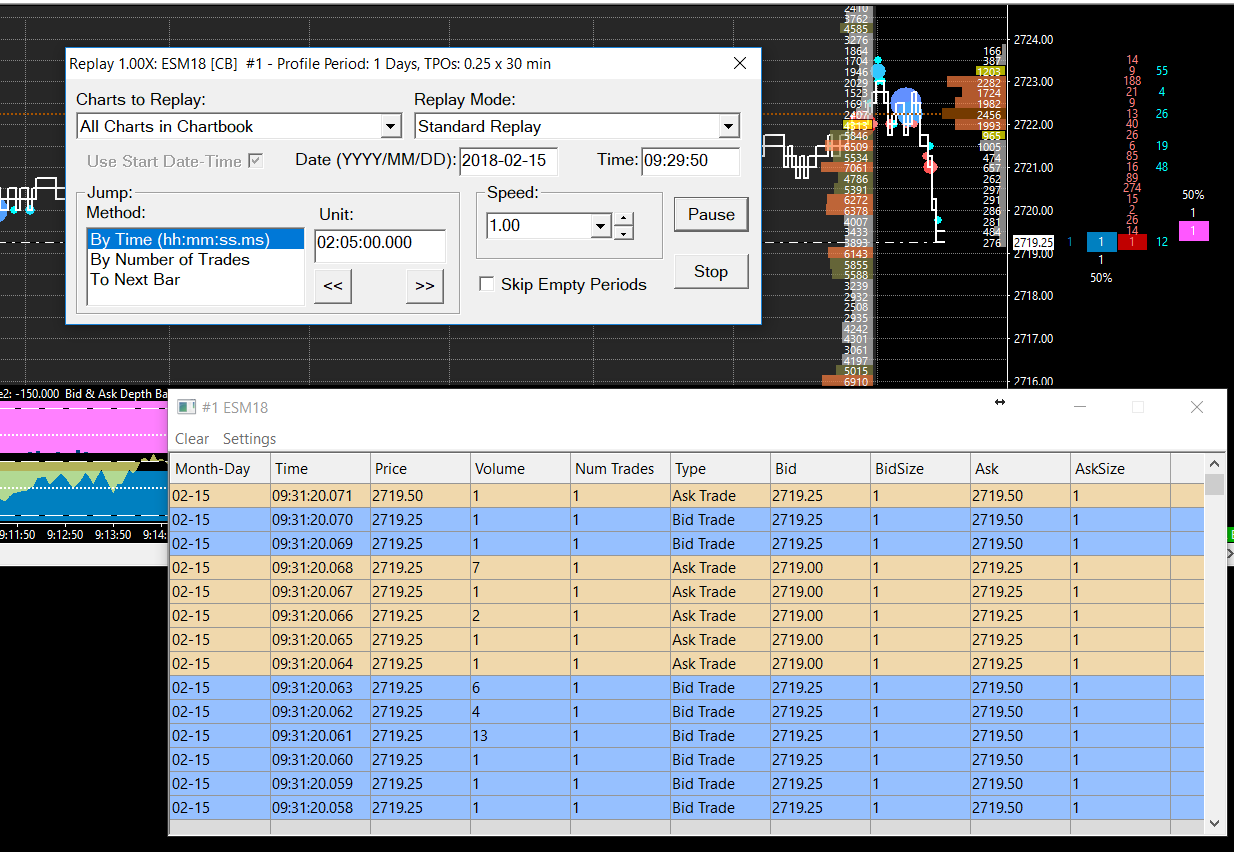This screenshot has width=1234, height=852.
Task: Click the jump forward >> button
Action: coord(424,286)
